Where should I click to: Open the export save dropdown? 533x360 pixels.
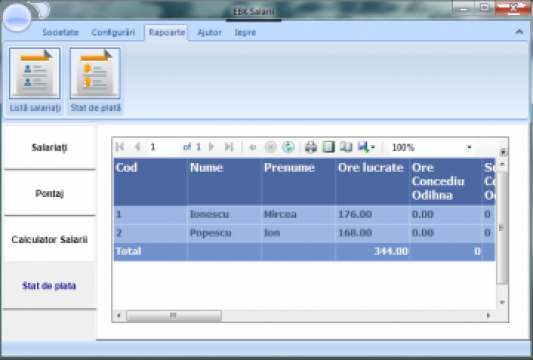366,147
